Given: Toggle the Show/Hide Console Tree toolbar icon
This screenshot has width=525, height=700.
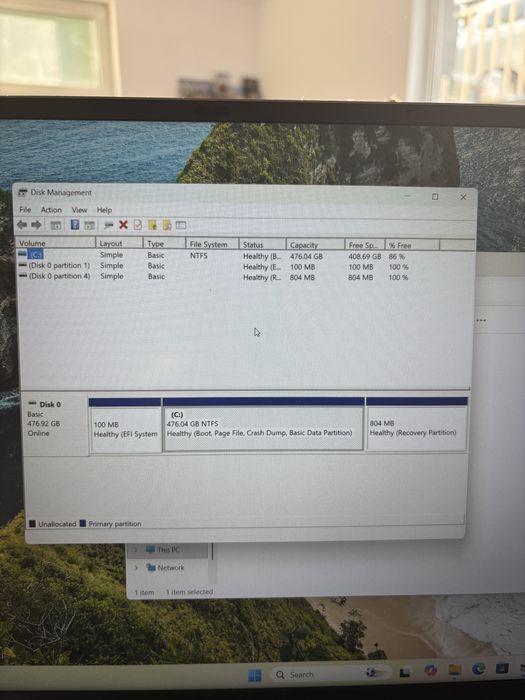Looking at the screenshot, I should [55, 225].
